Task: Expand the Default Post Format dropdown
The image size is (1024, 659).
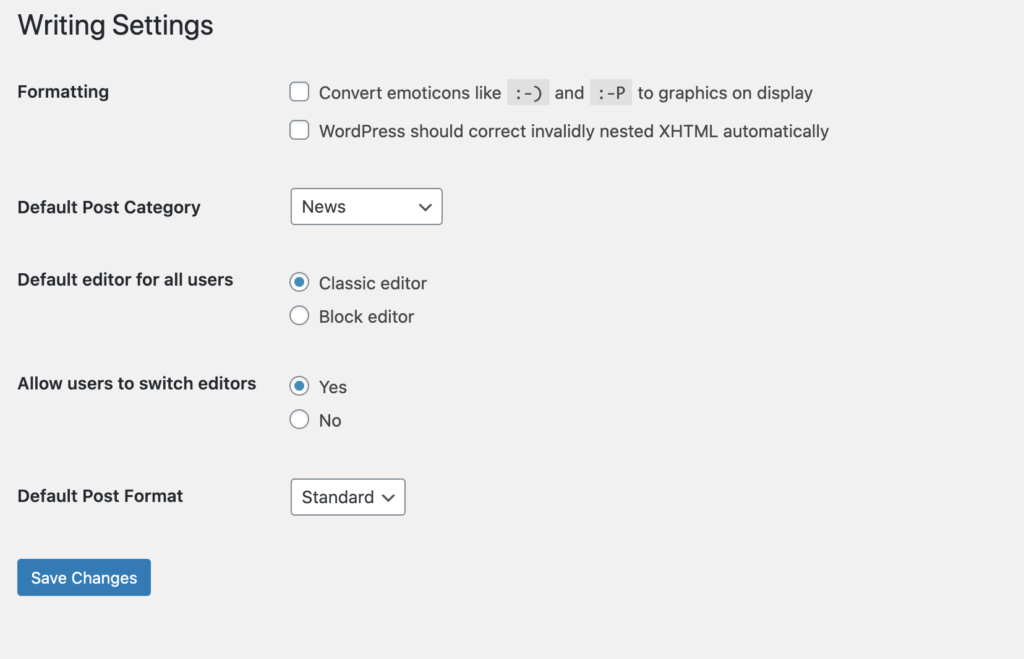Action: point(347,497)
